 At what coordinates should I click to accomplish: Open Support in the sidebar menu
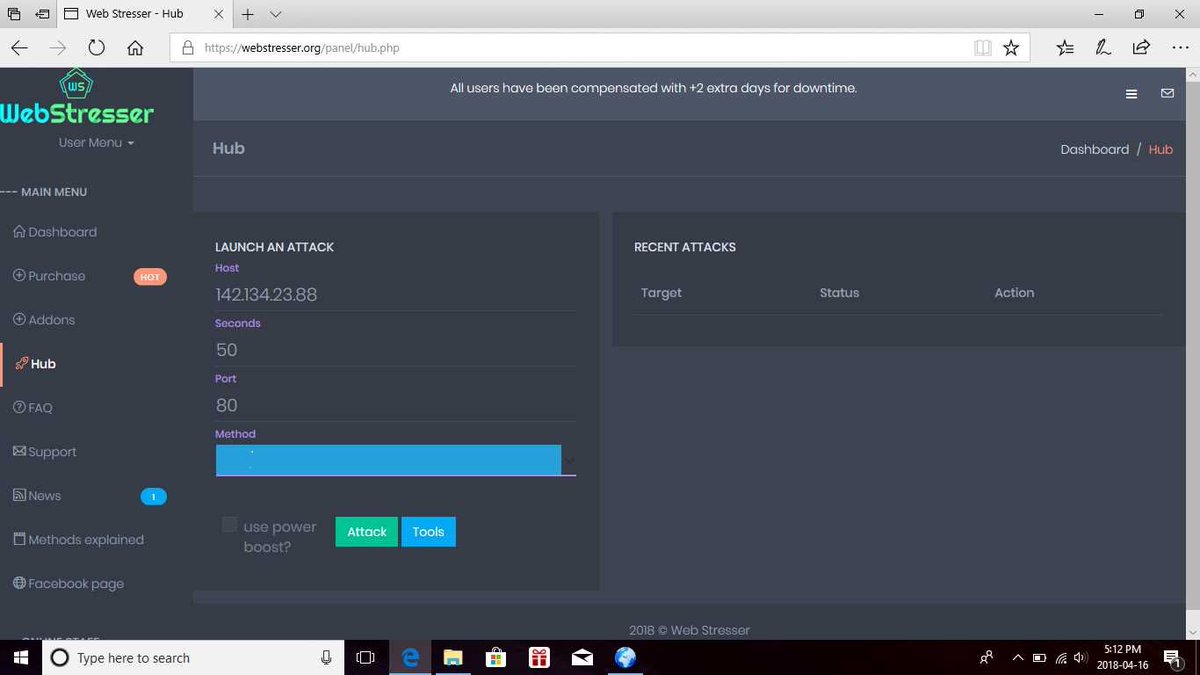click(x=44, y=452)
